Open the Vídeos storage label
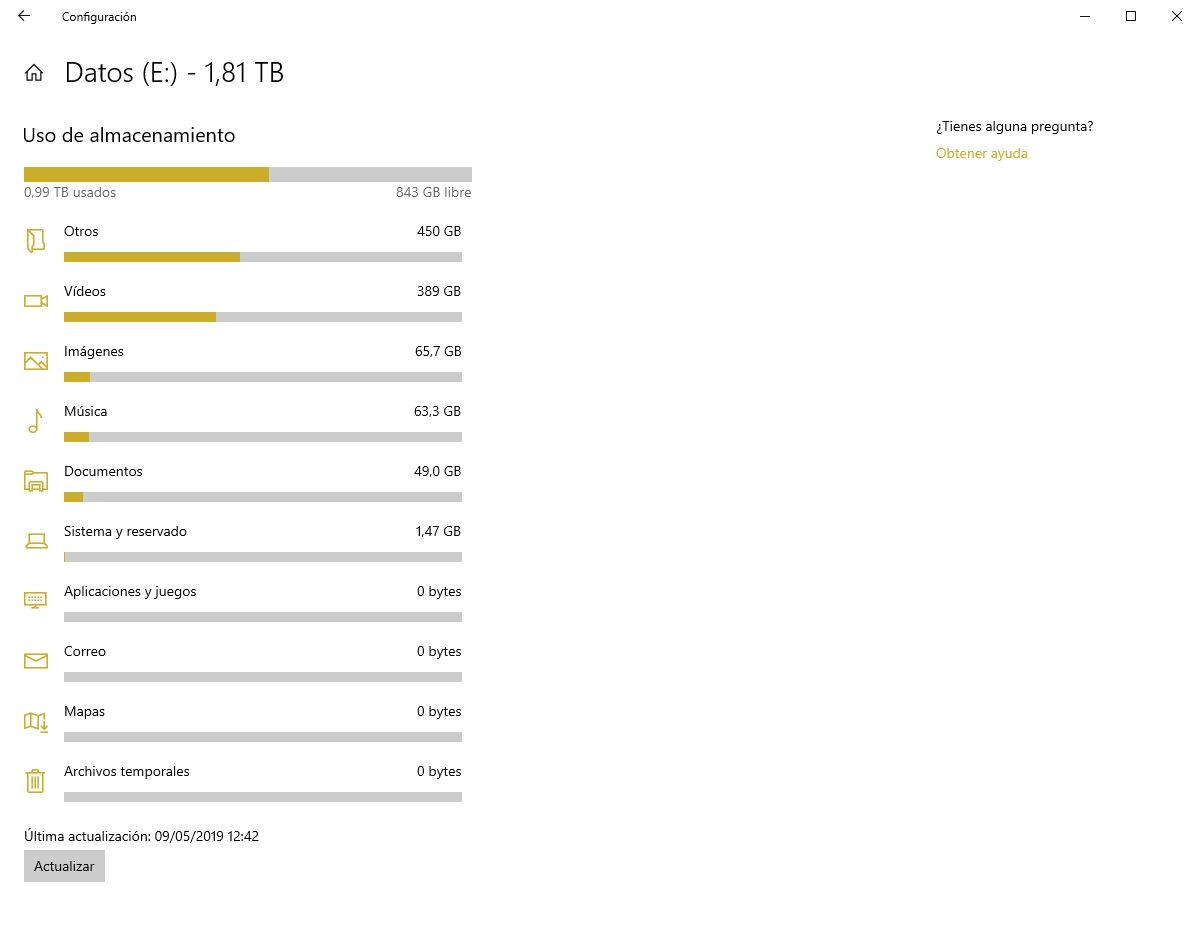This screenshot has height=932, width=1200. click(85, 291)
